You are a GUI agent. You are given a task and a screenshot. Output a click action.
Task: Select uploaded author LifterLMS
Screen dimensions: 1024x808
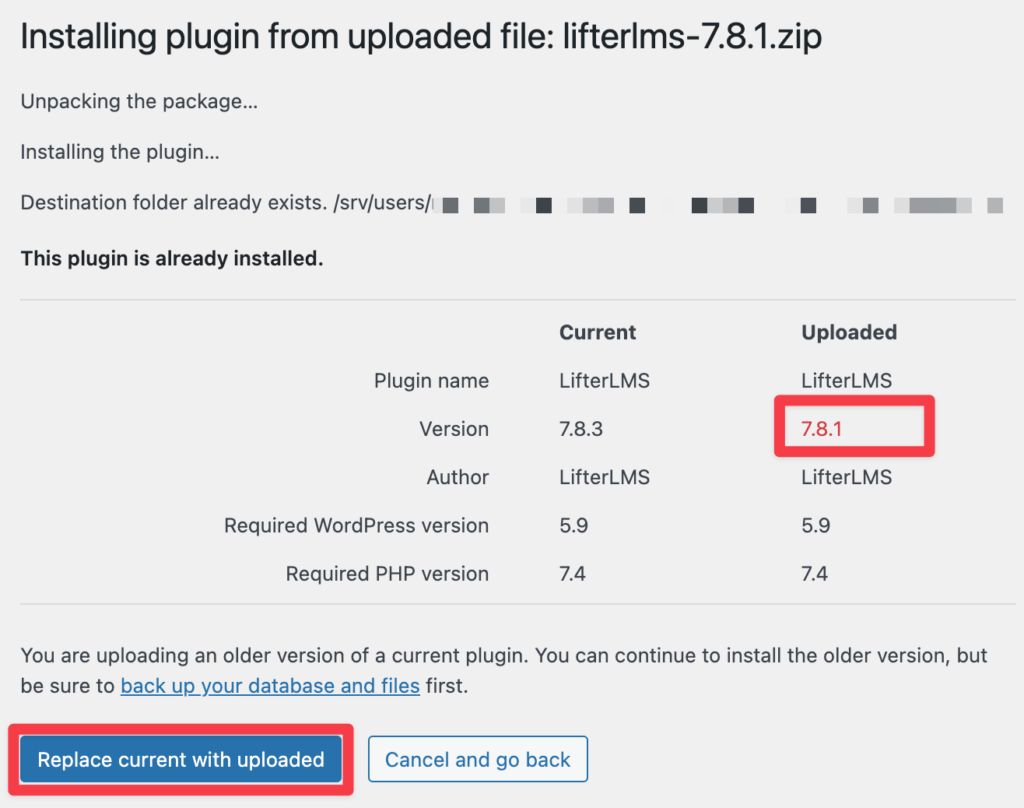[x=846, y=477]
